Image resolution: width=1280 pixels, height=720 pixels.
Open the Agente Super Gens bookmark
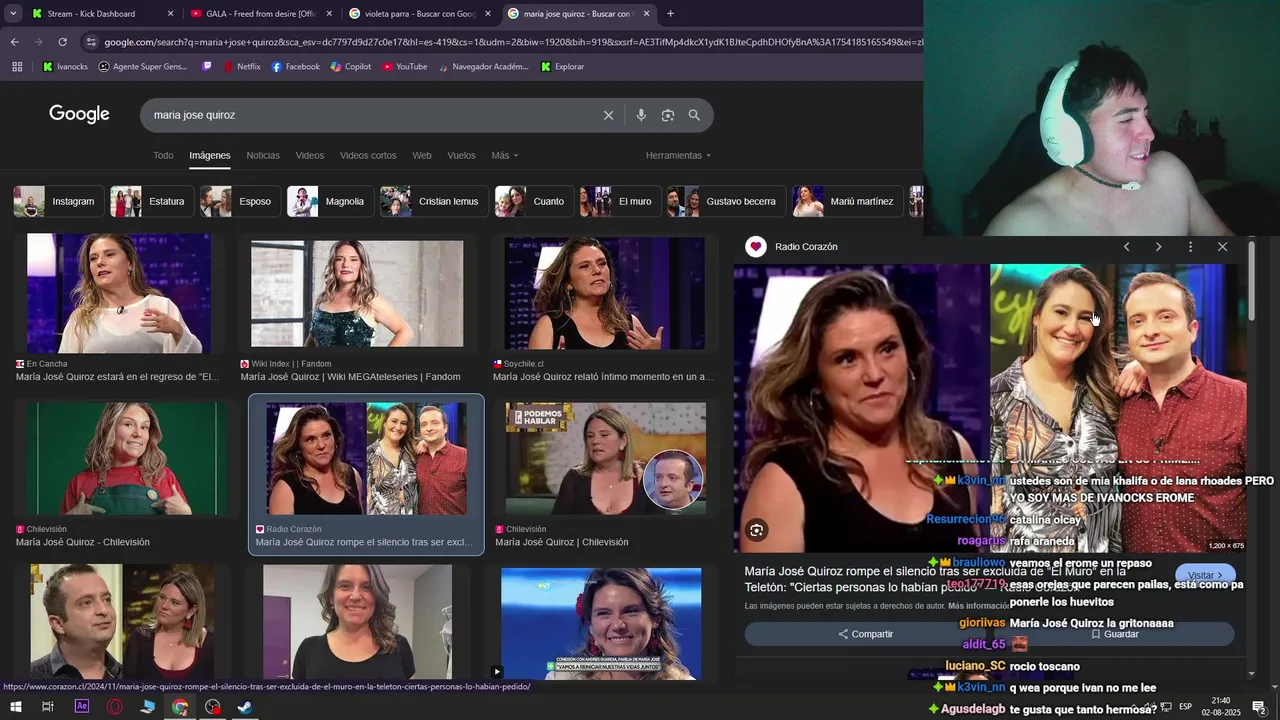tap(143, 67)
